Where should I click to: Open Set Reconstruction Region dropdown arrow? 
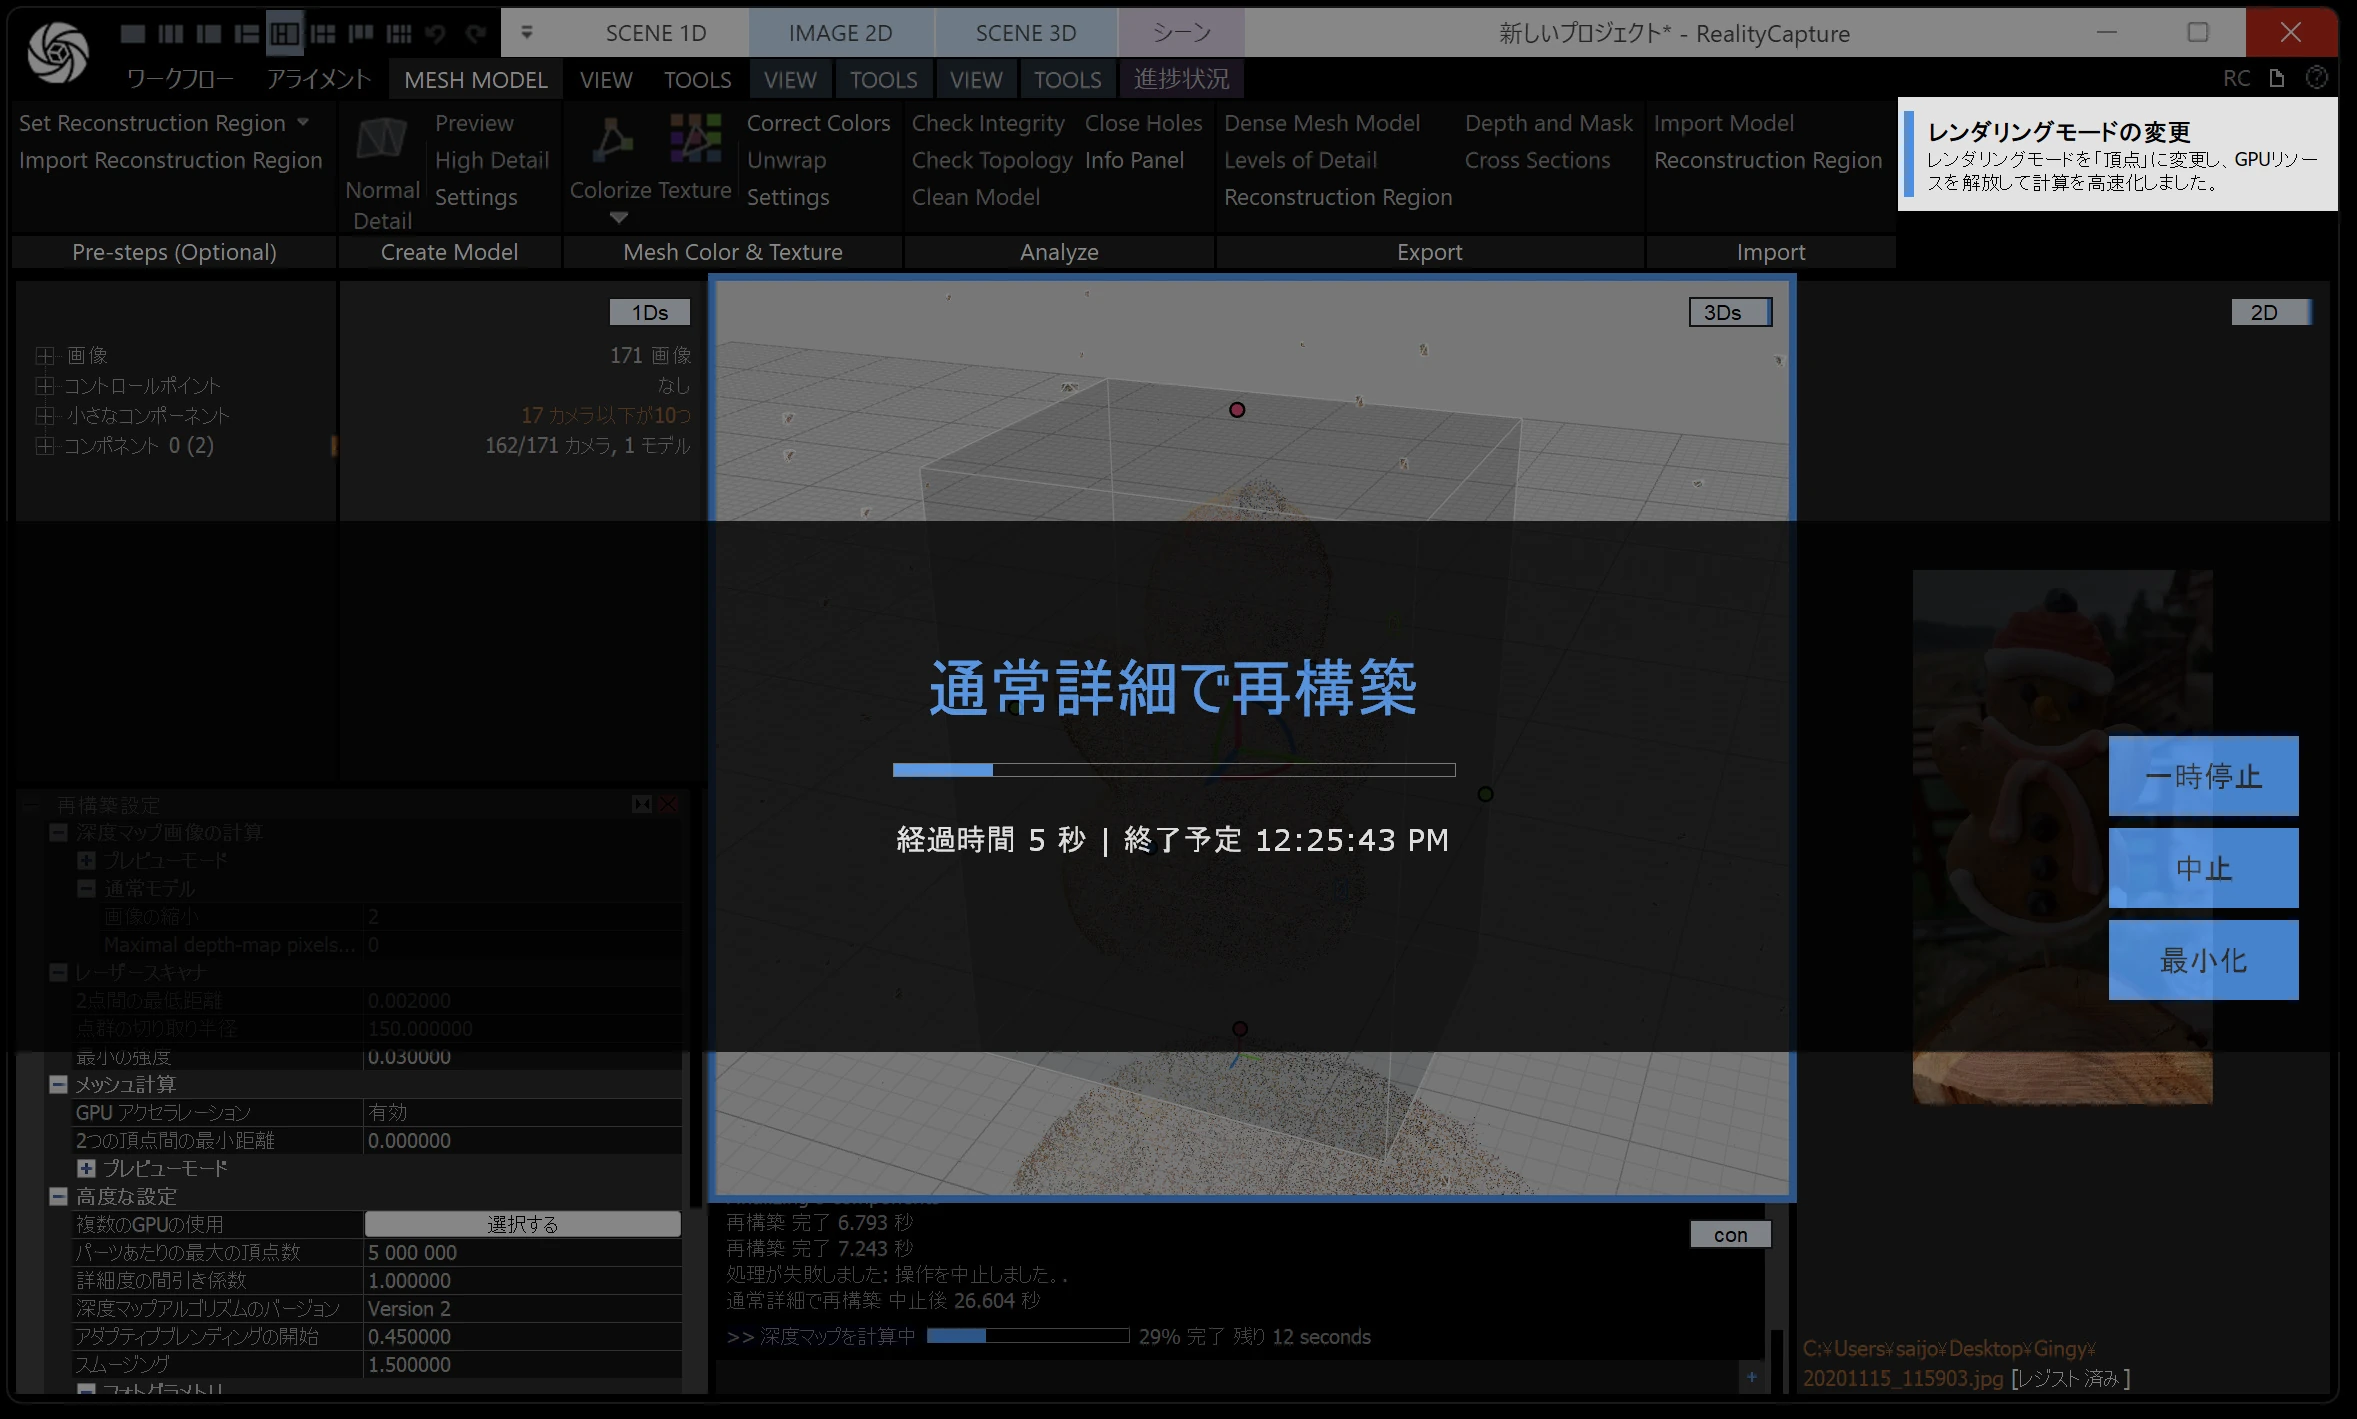pyautogui.click(x=303, y=122)
